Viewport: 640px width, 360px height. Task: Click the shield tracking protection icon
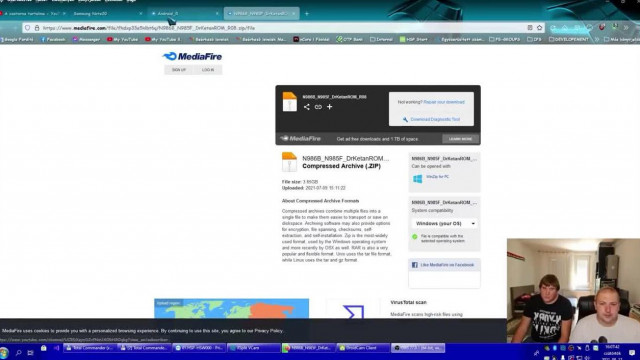[x=27, y=28]
